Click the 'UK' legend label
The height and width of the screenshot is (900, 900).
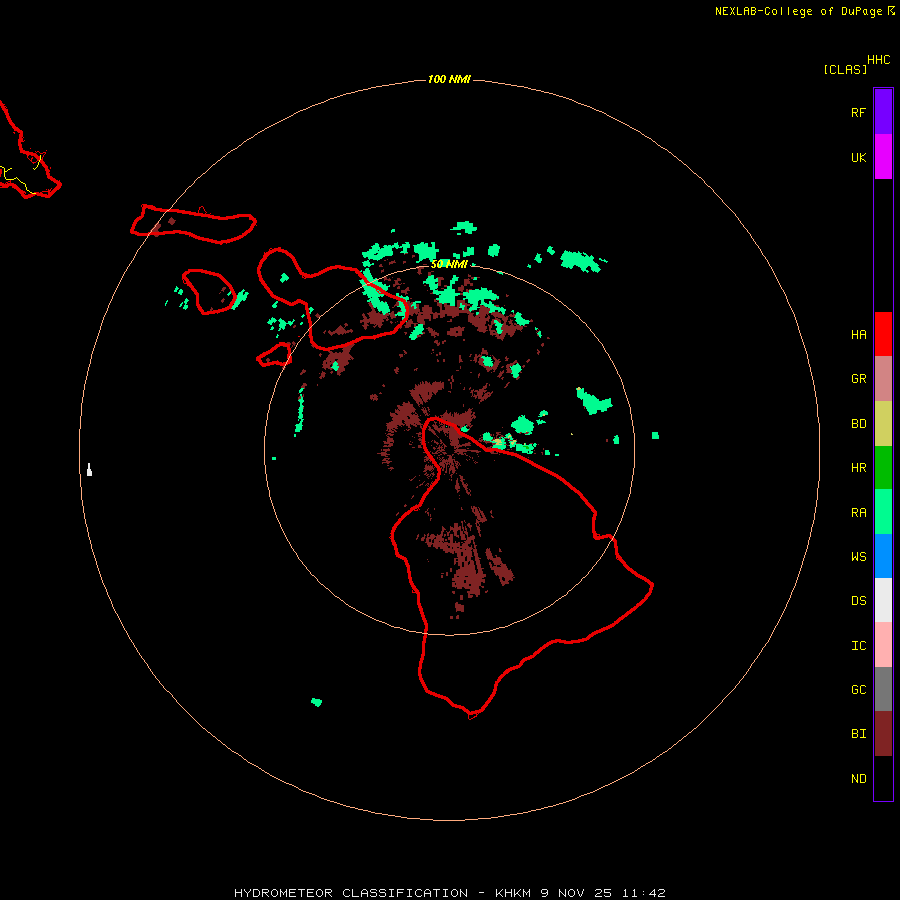point(858,158)
